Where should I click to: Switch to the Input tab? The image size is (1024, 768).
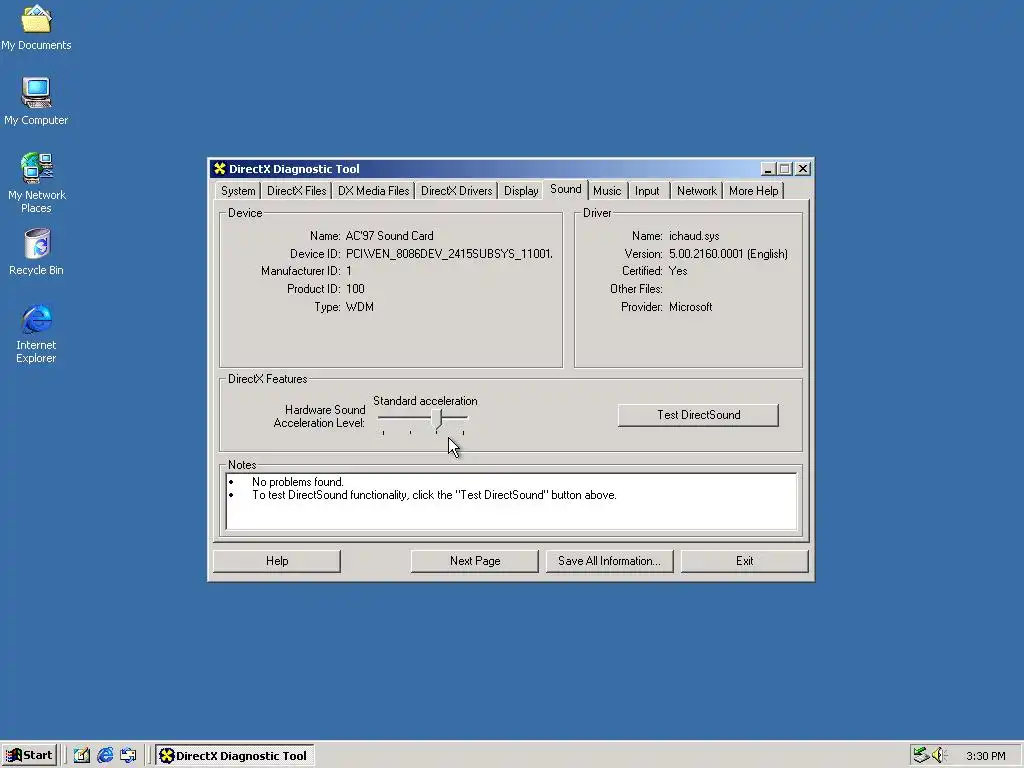(x=647, y=191)
